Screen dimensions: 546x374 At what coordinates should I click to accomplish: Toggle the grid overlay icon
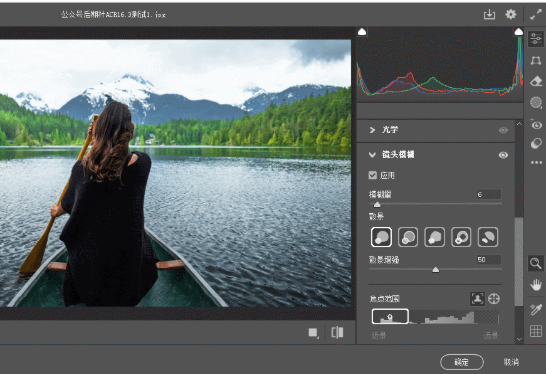tap(536, 331)
